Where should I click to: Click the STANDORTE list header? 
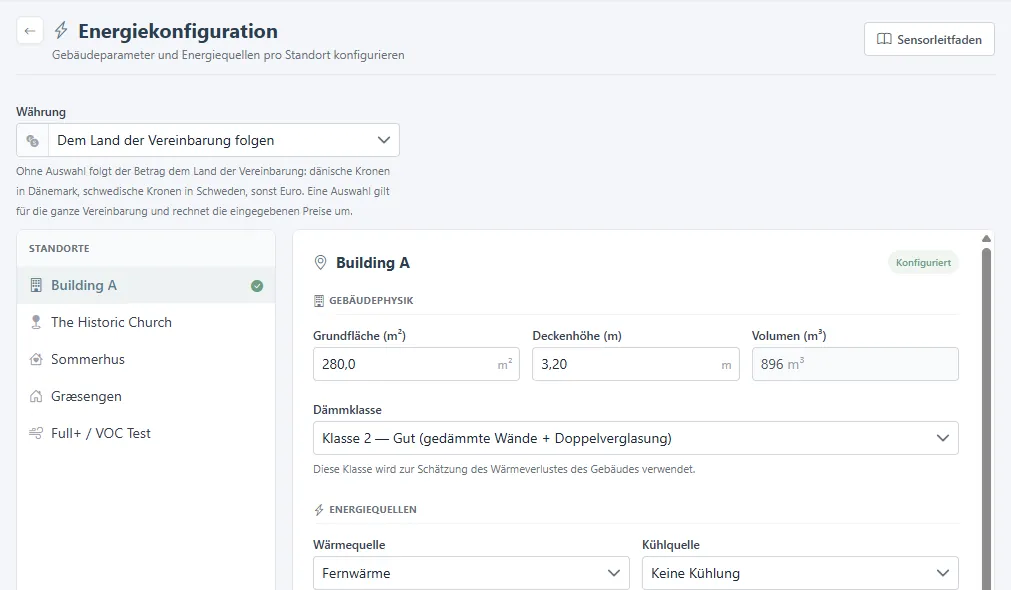click(59, 248)
